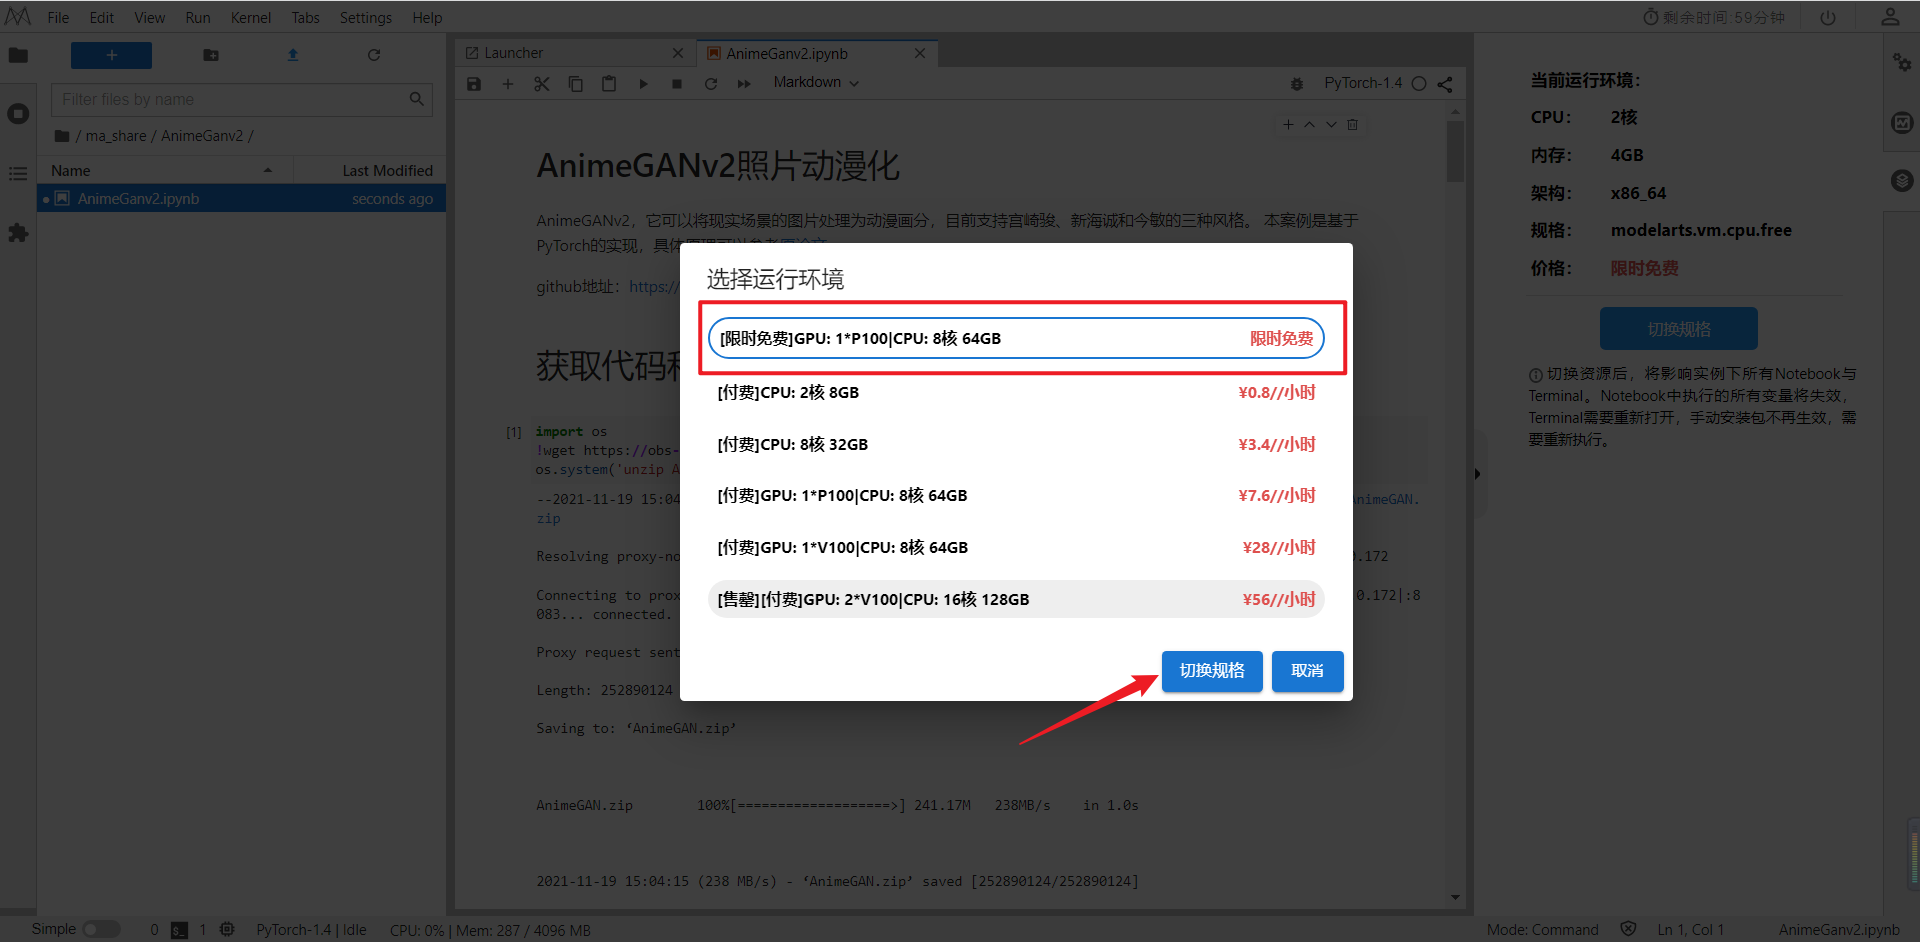Move the cell up
The width and height of the screenshot is (1920, 942).
click(x=1309, y=125)
